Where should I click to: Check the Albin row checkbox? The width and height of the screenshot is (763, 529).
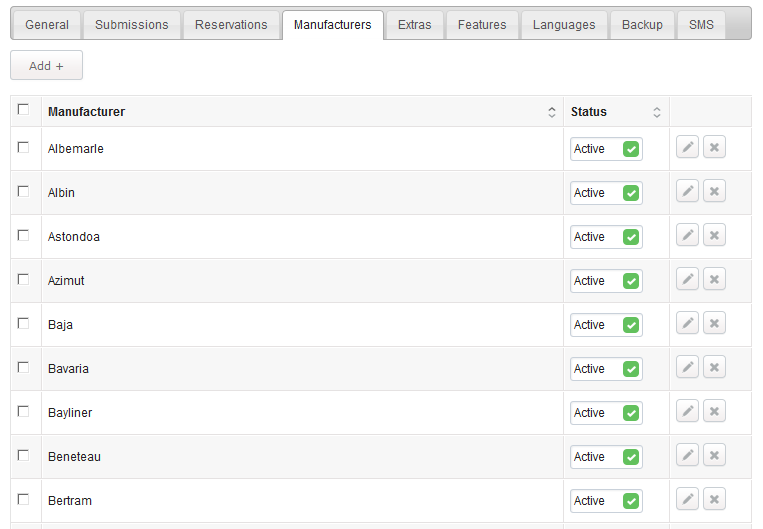[23, 191]
